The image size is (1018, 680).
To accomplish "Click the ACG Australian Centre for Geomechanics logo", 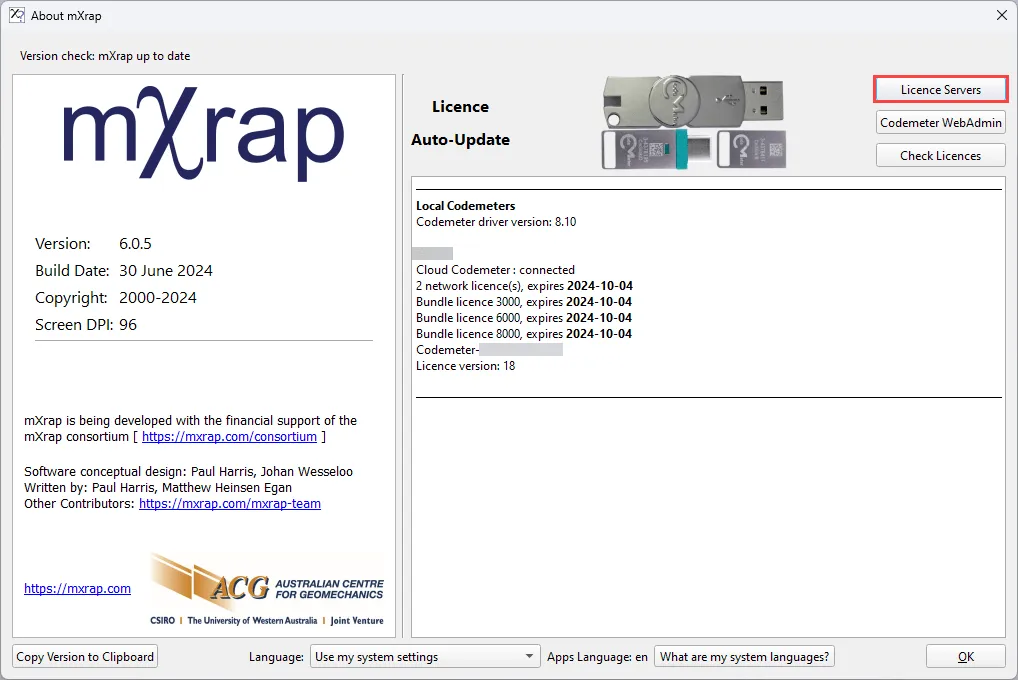I will pos(267,590).
